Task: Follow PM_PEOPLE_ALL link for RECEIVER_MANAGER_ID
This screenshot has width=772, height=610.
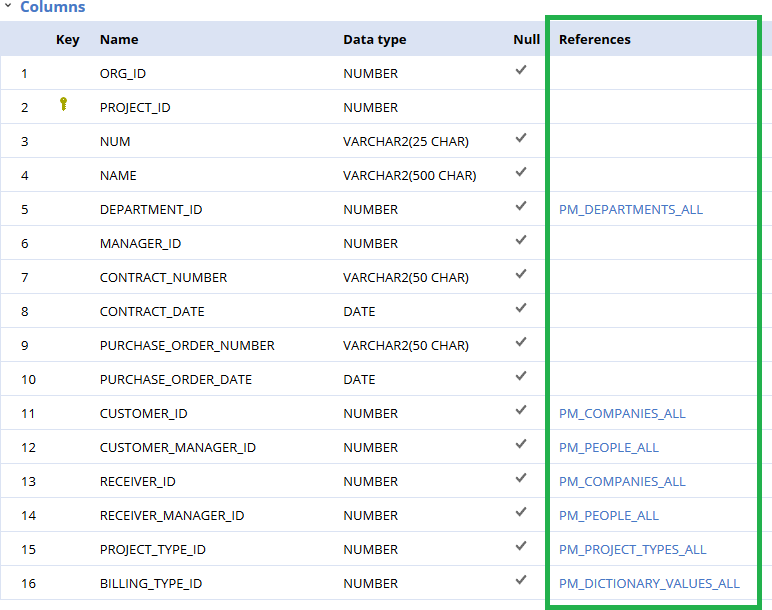Action: [x=608, y=515]
